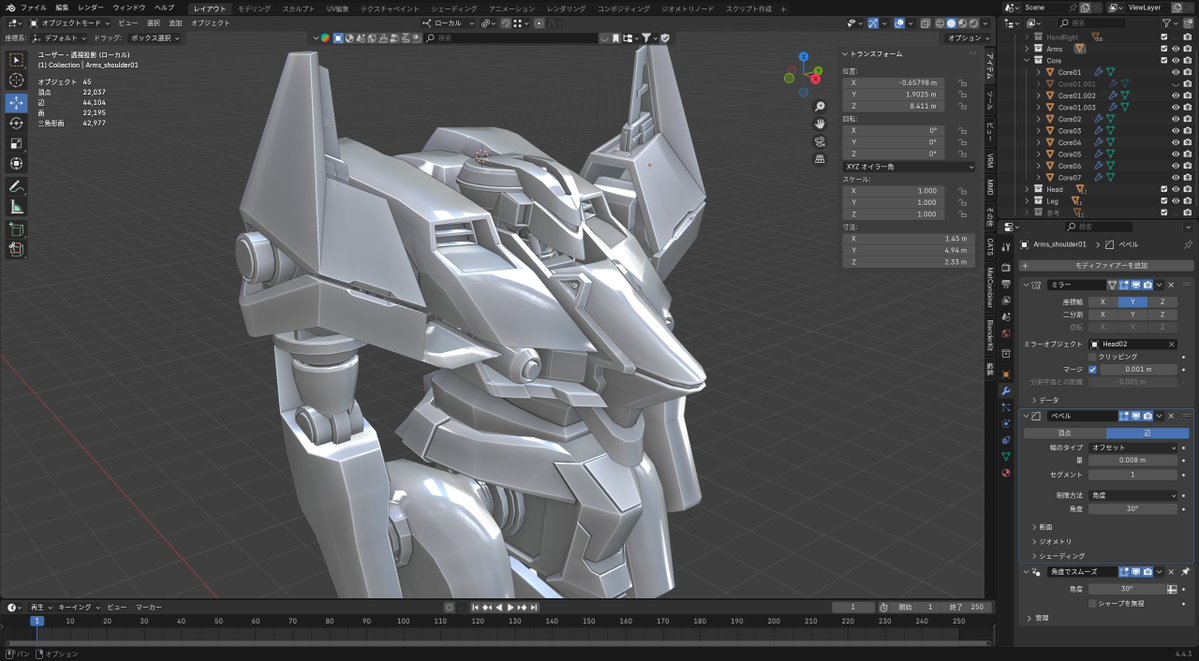Open the XYZ オイラー角 rotation mode dropdown
The height and width of the screenshot is (661, 1199).
tap(908, 167)
